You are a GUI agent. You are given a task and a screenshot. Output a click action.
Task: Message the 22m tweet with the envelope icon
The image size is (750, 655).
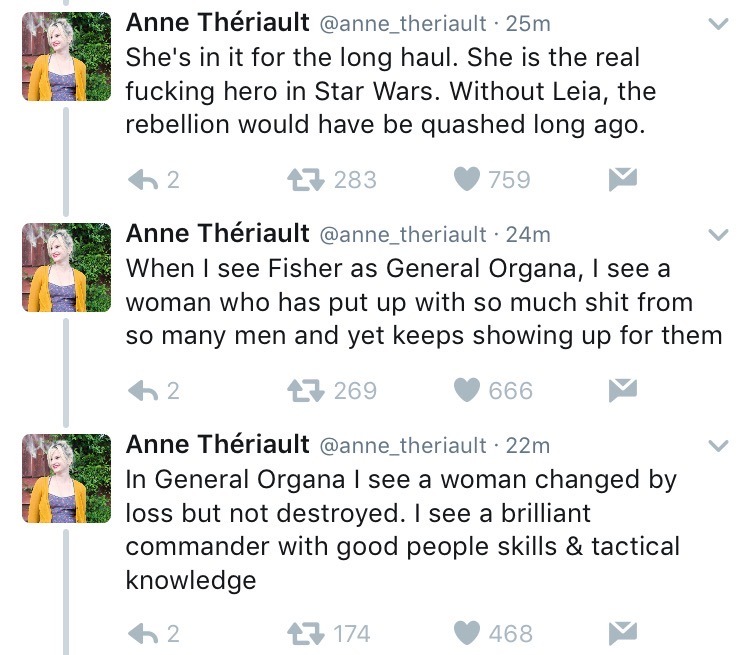coord(623,632)
